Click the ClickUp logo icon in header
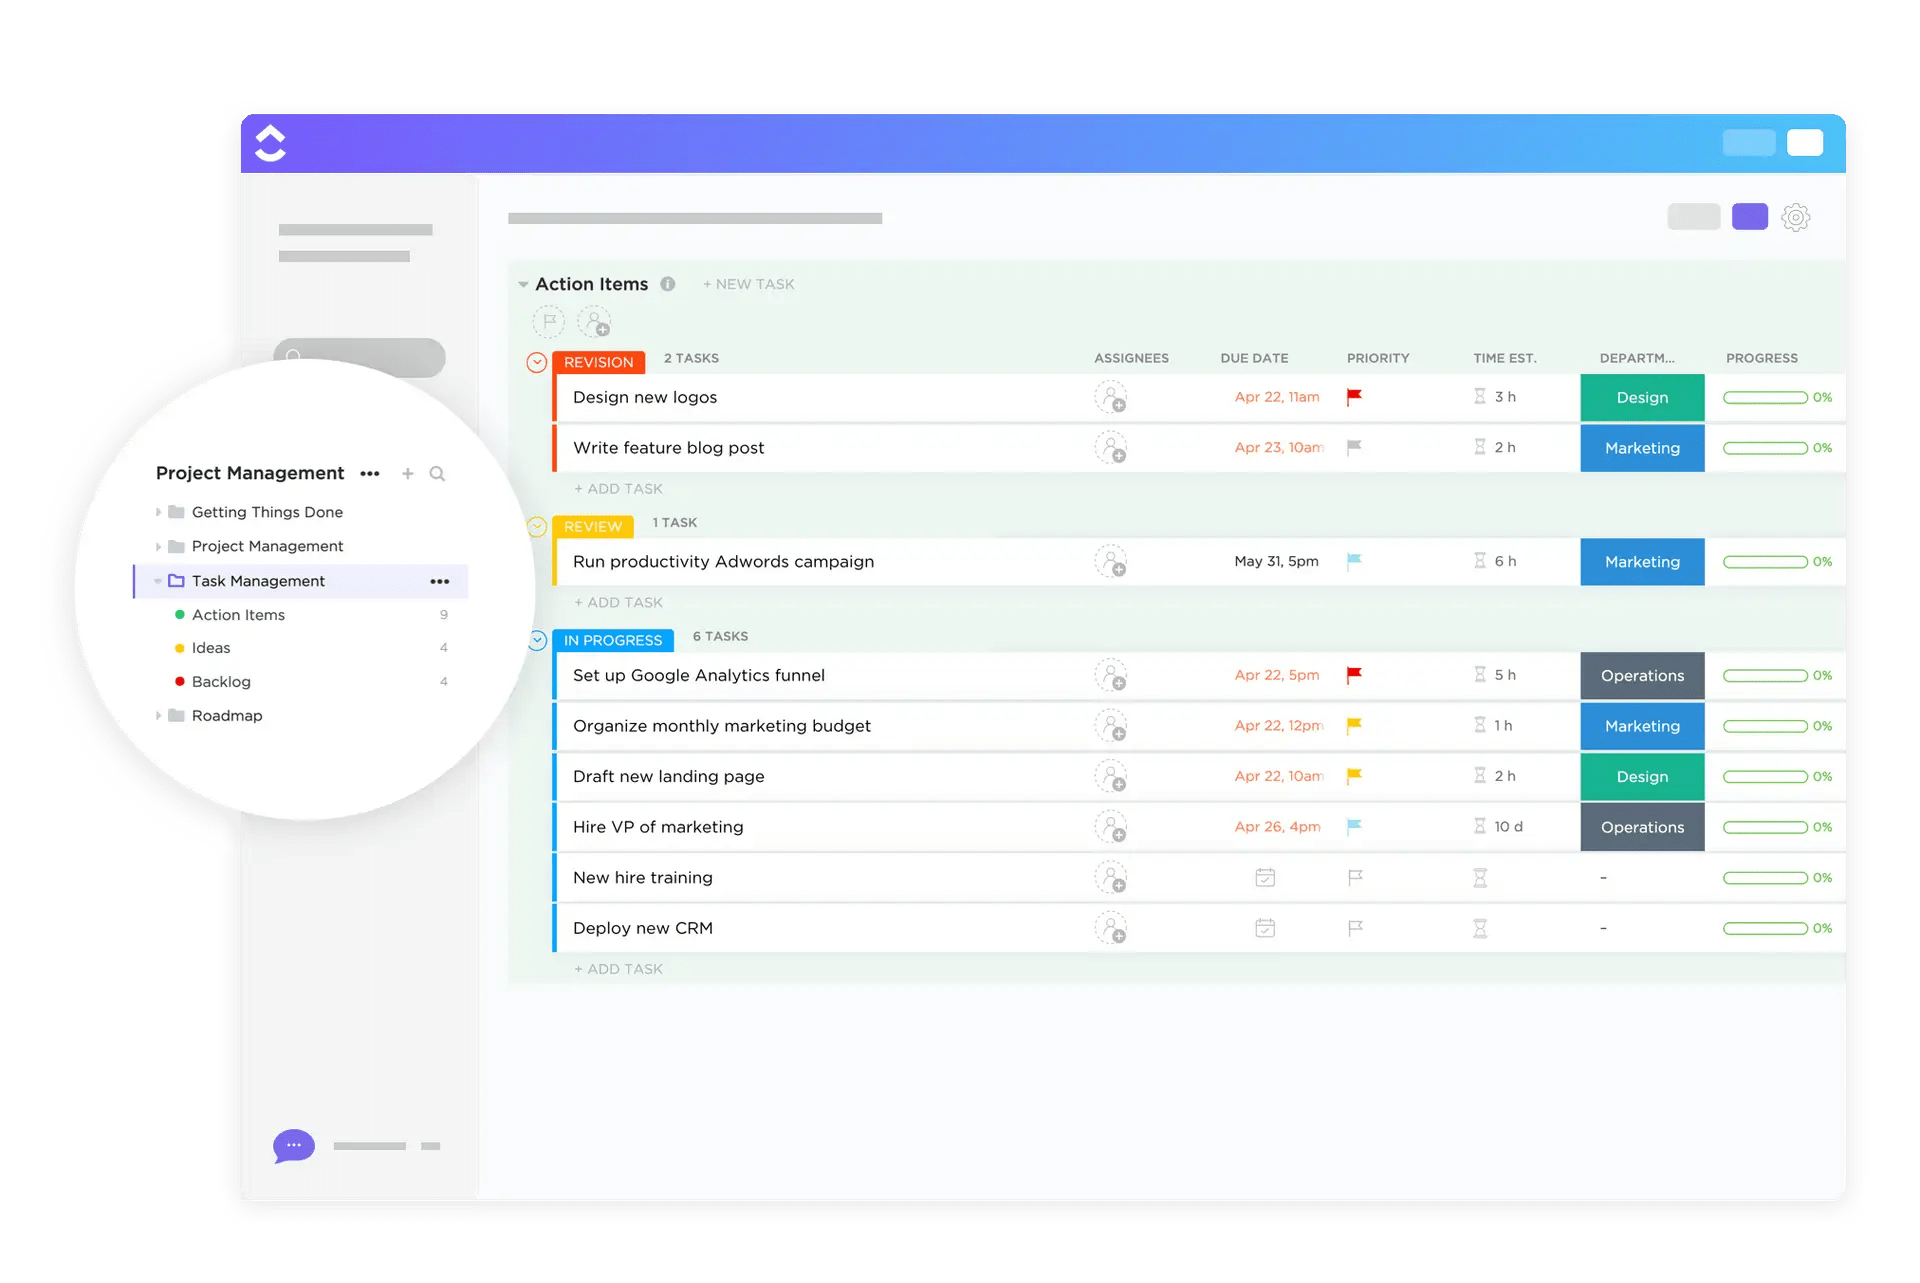Screen dimensions: 1920x1283 [x=271, y=143]
